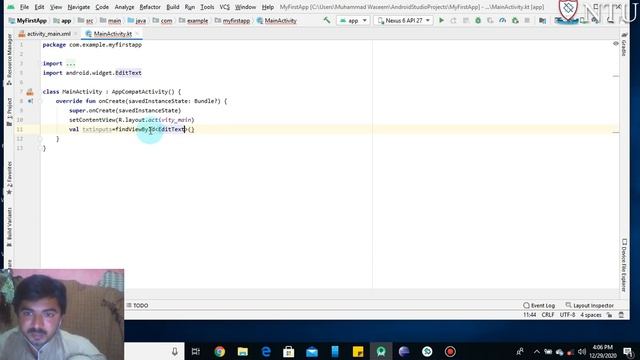Close the MainActivity.kt tab
Viewport: 640px width, 360px height.
[137, 33]
